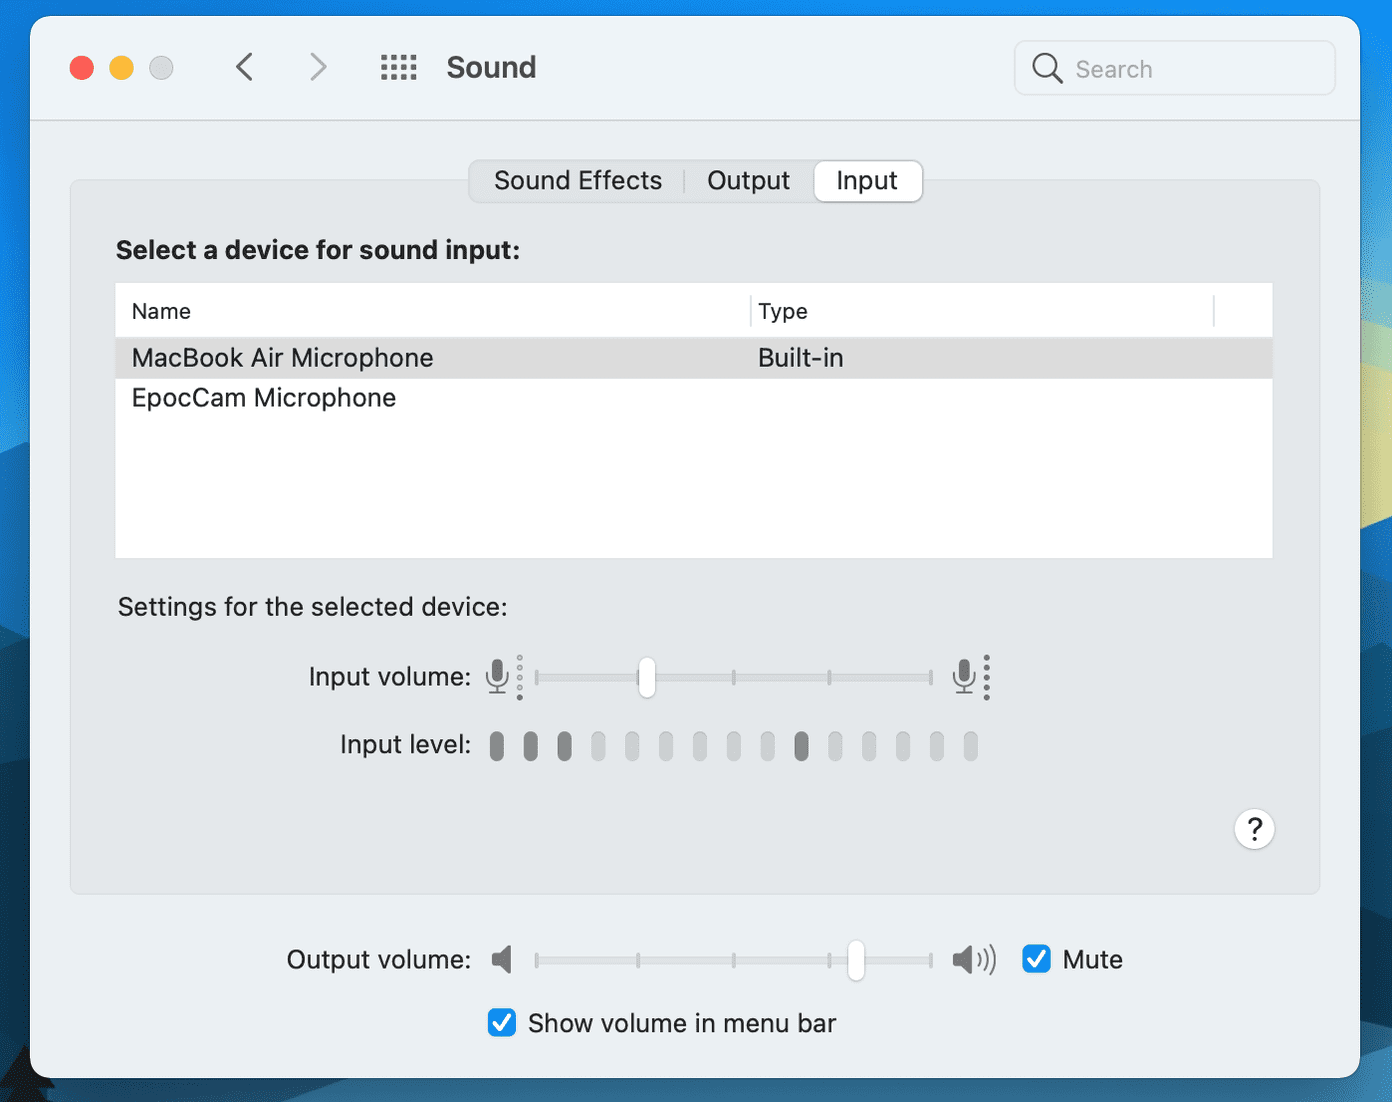Click the quiet speaker icon by Output volume
This screenshot has width=1392, height=1102.
pyautogui.click(x=502, y=960)
